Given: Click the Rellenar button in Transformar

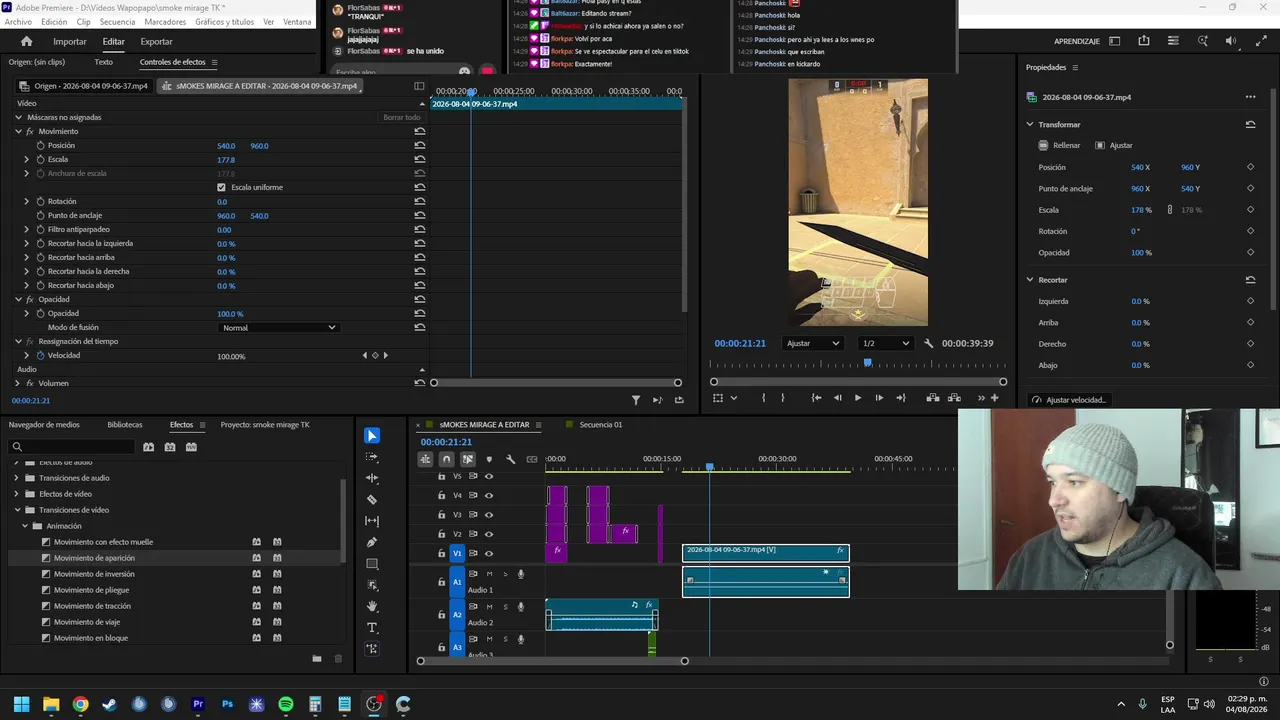Looking at the screenshot, I should tap(1059, 145).
